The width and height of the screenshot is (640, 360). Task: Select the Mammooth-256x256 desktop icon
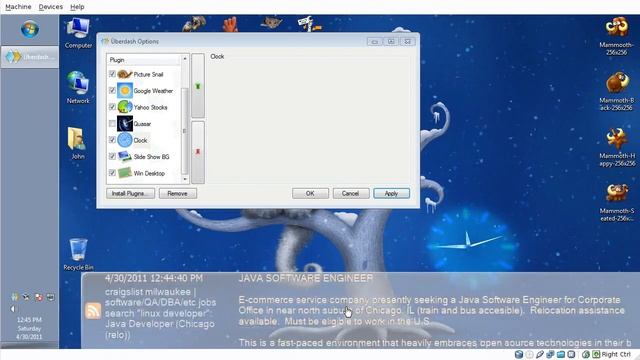click(x=616, y=36)
